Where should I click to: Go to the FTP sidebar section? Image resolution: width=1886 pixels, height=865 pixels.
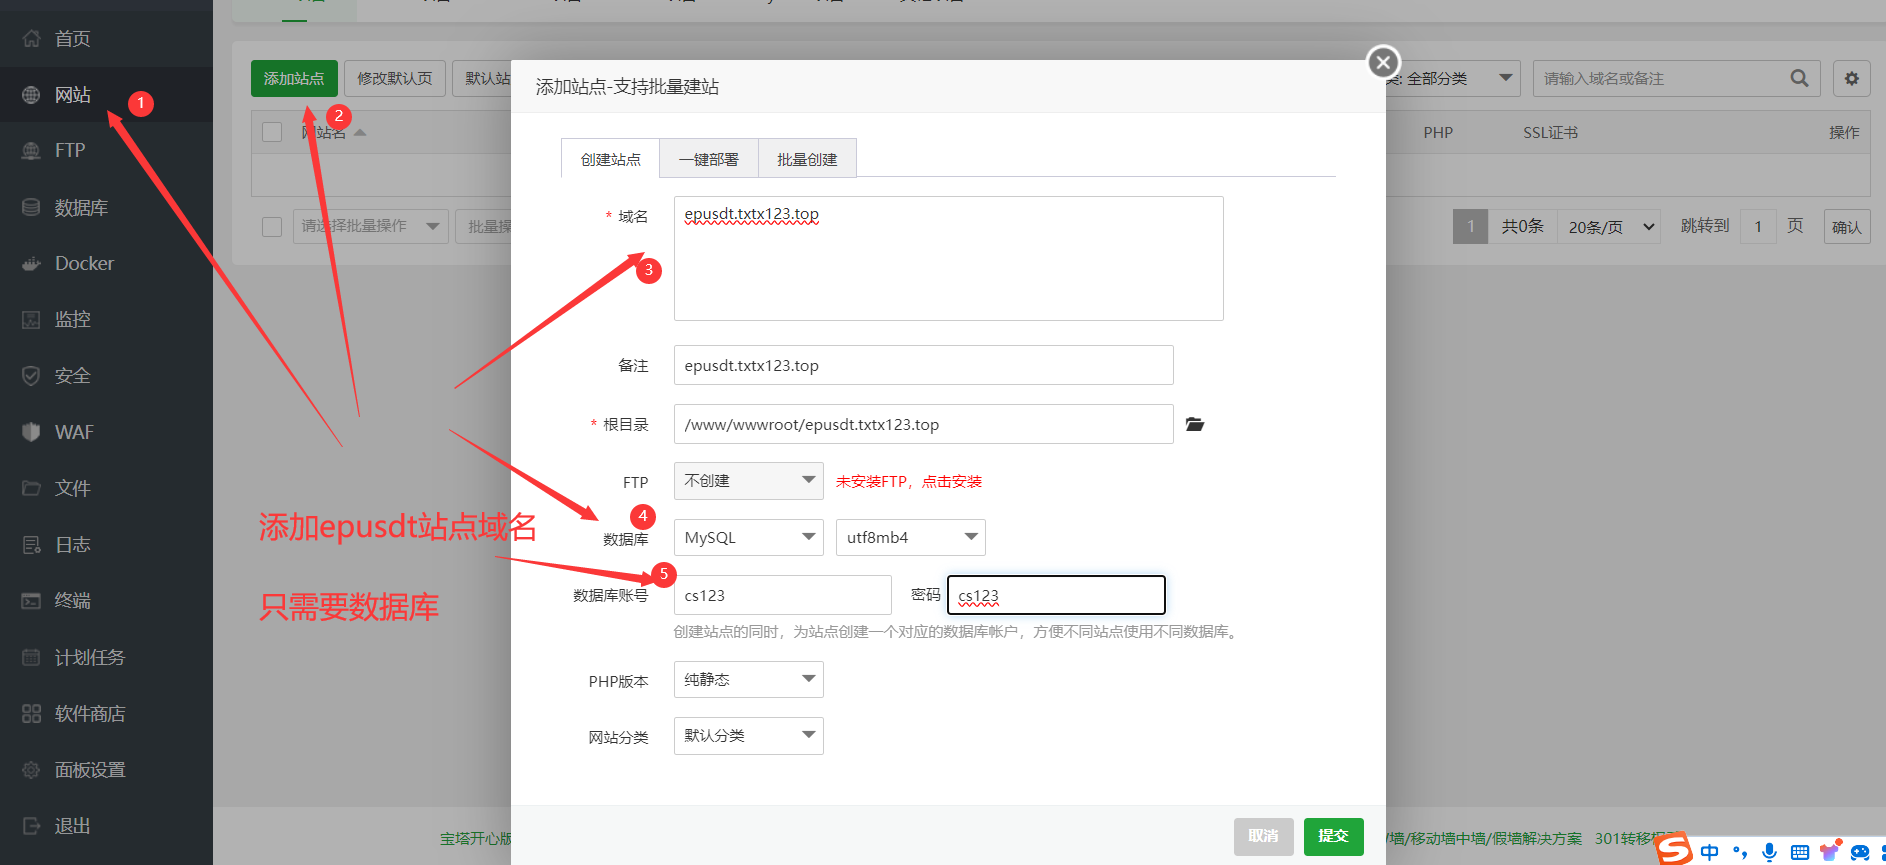(x=70, y=150)
